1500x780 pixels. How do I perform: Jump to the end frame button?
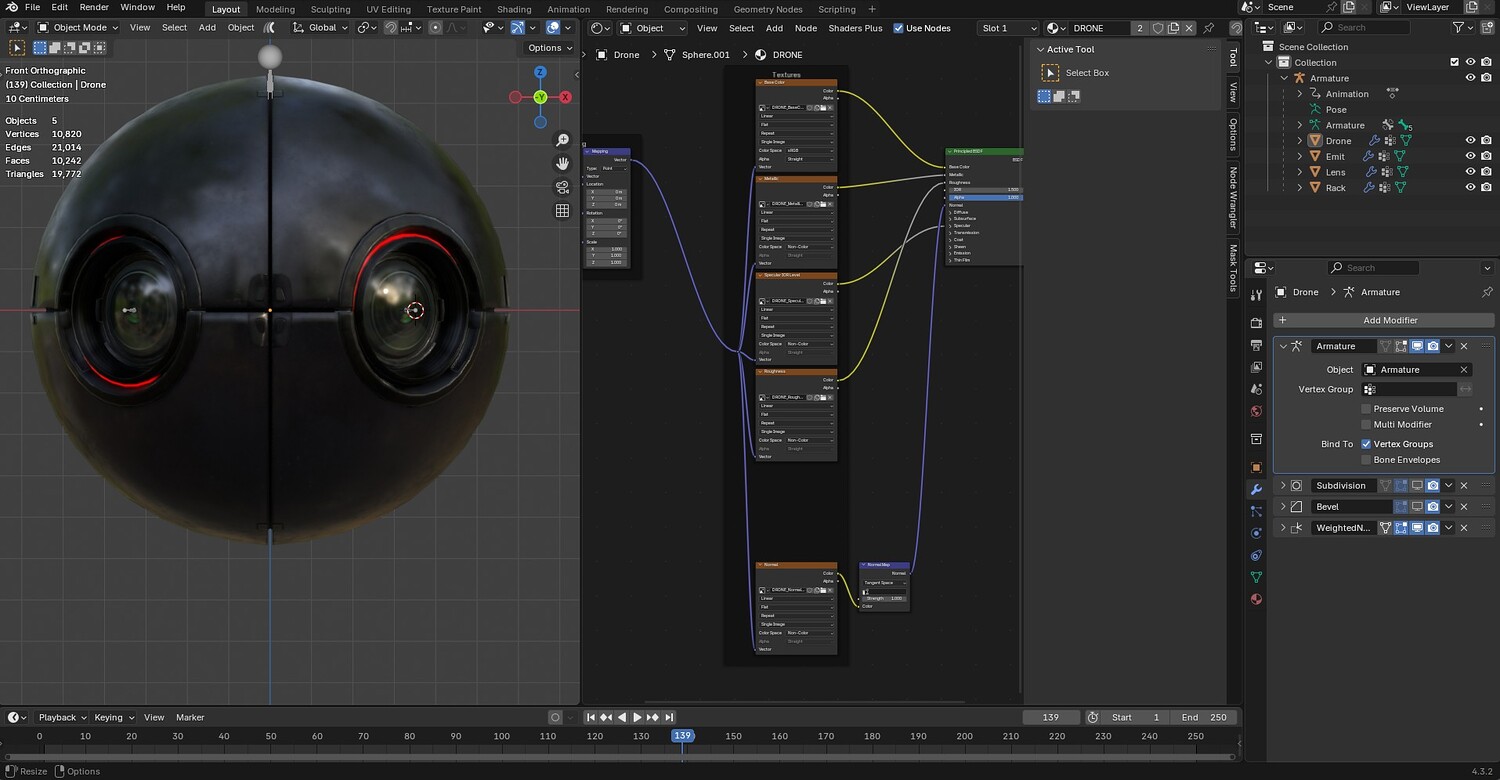coord(669,717)
